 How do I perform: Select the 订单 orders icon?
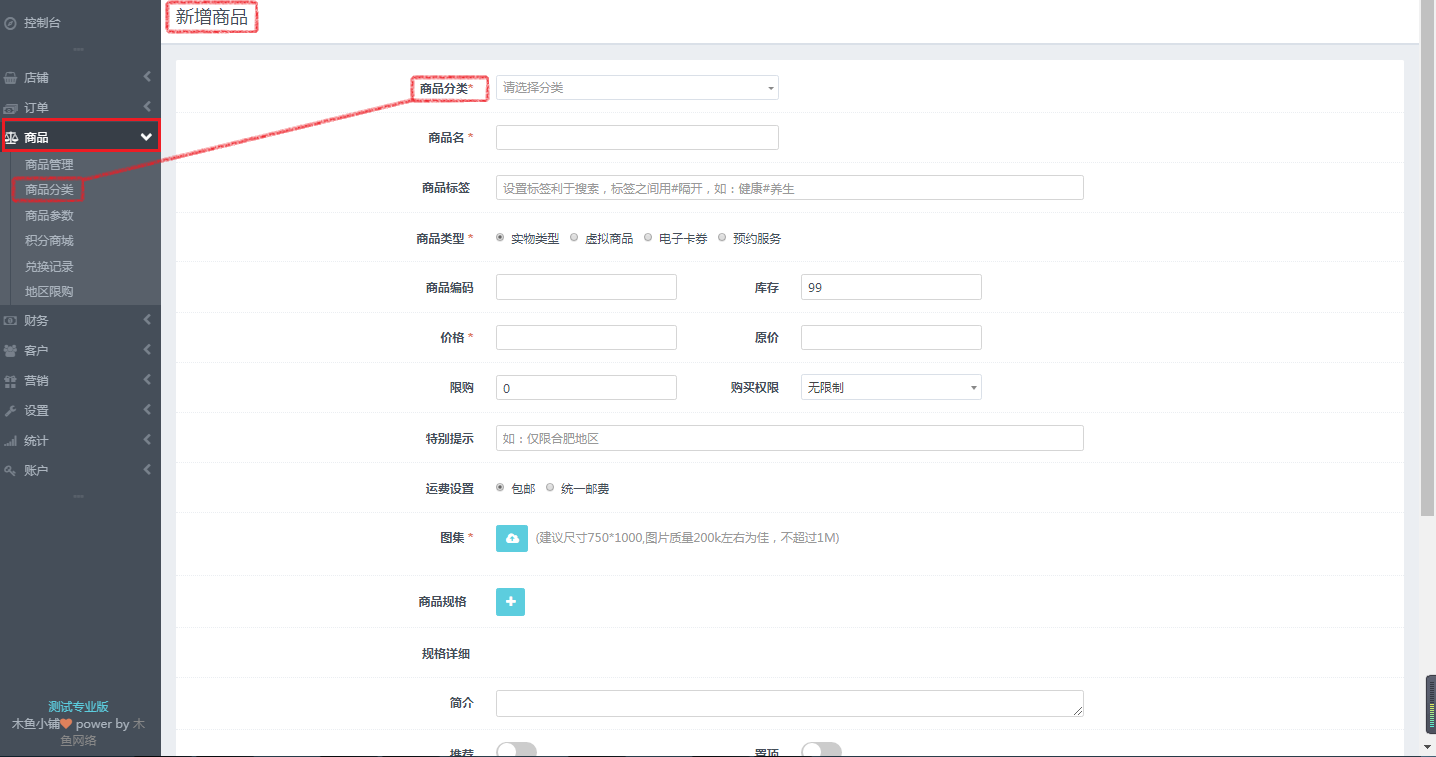[12, 107]
